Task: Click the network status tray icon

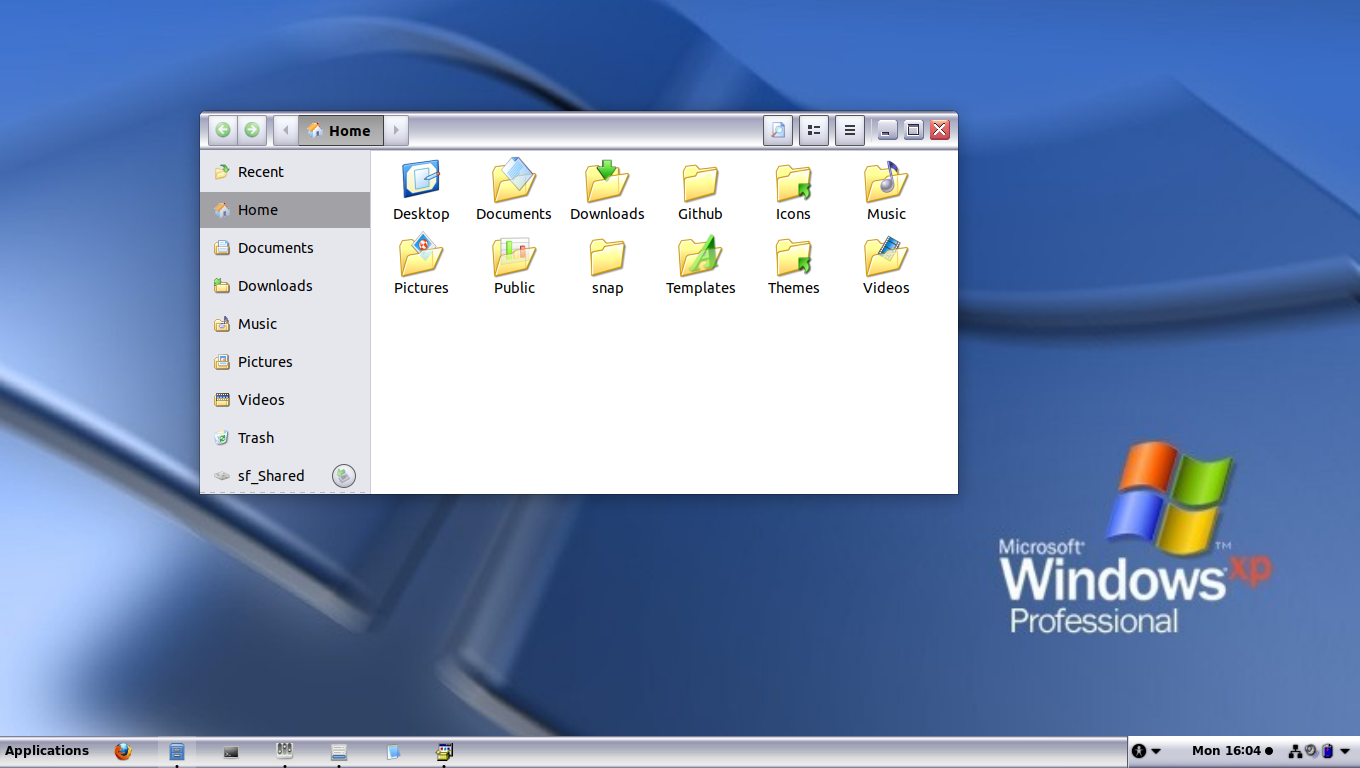Action: [x=1295, y=751]
